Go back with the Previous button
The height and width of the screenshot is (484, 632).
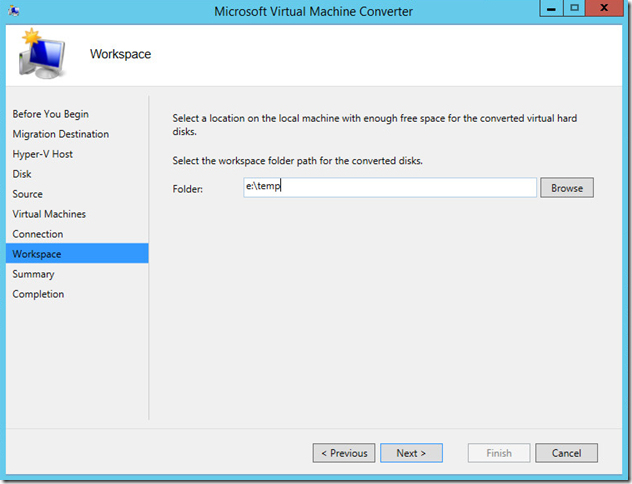coord(344,453)
